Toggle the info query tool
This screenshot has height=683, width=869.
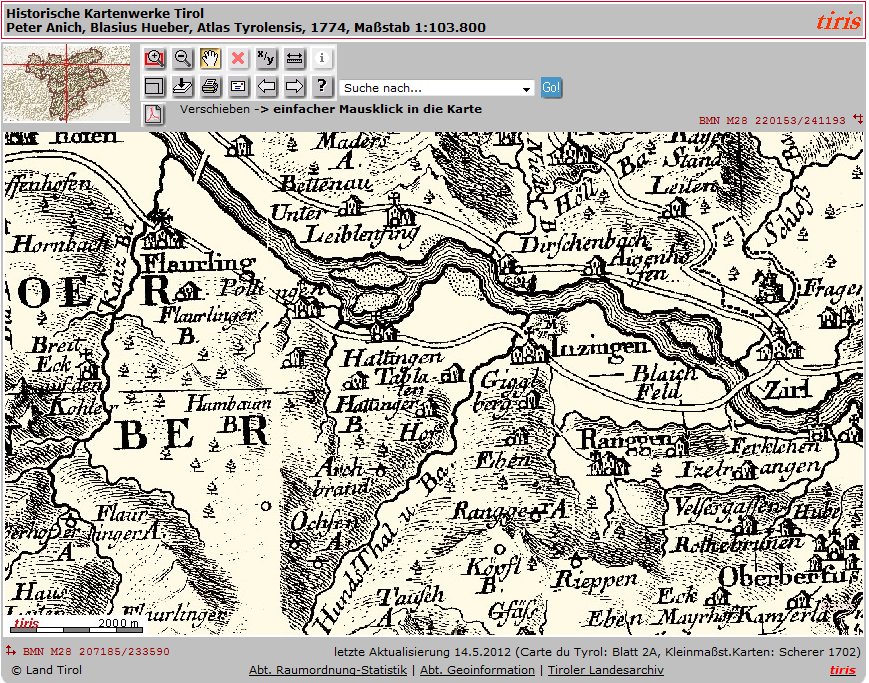point(322,59)
